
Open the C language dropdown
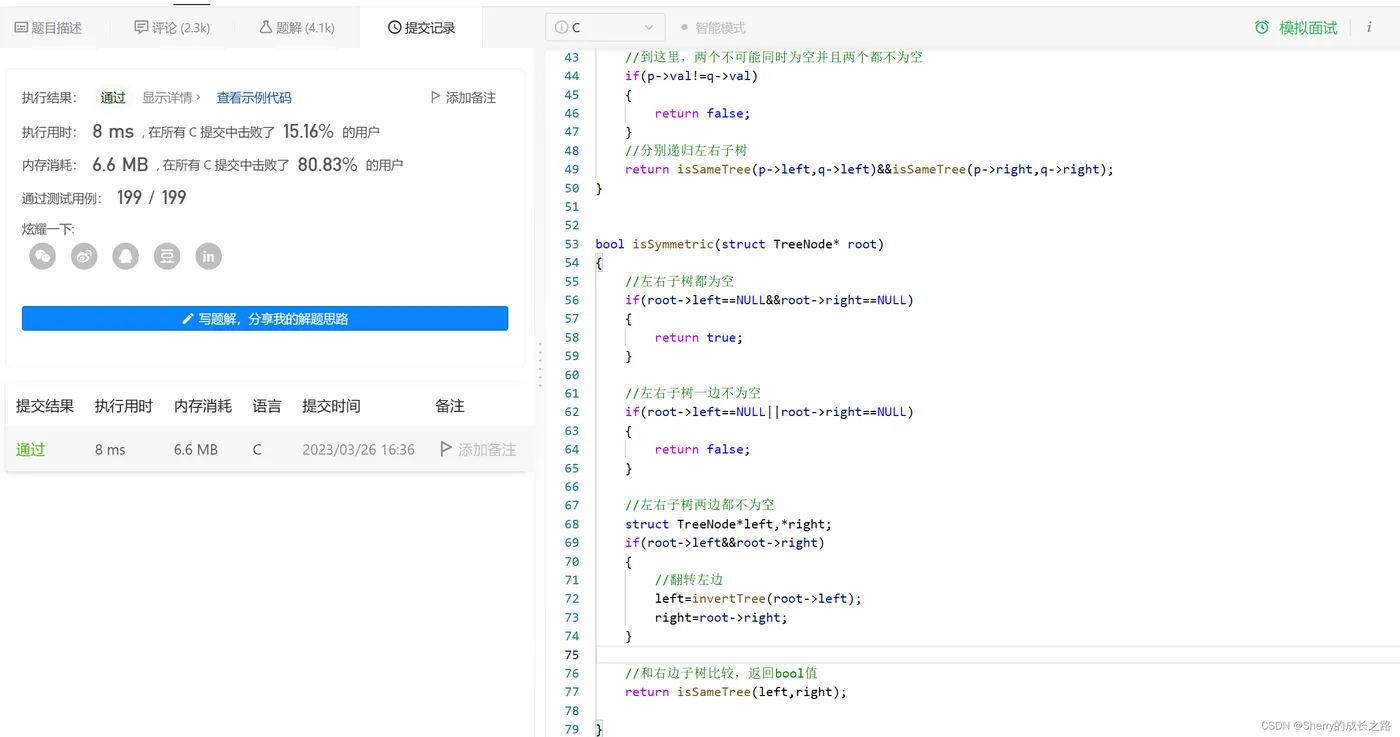click(605, 27)
